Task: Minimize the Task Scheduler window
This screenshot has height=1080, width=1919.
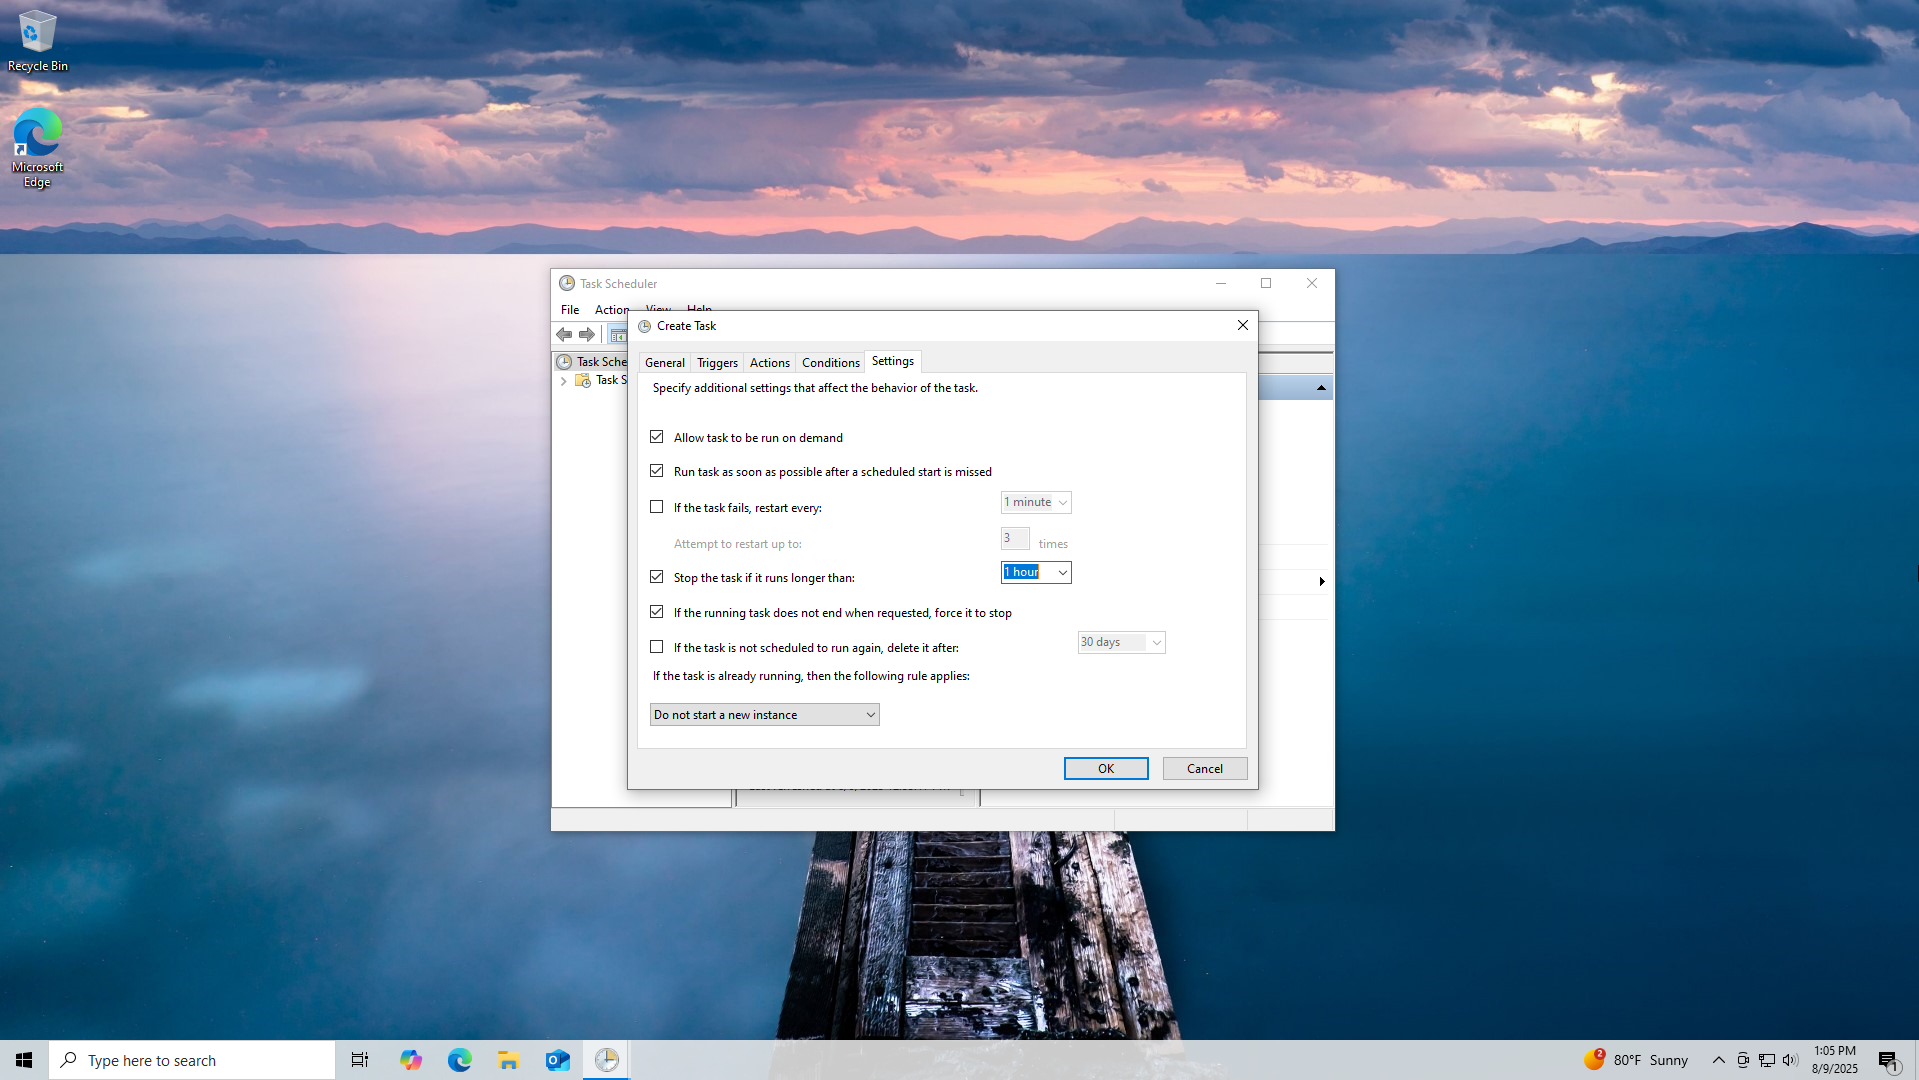Action: [1221, 283]
